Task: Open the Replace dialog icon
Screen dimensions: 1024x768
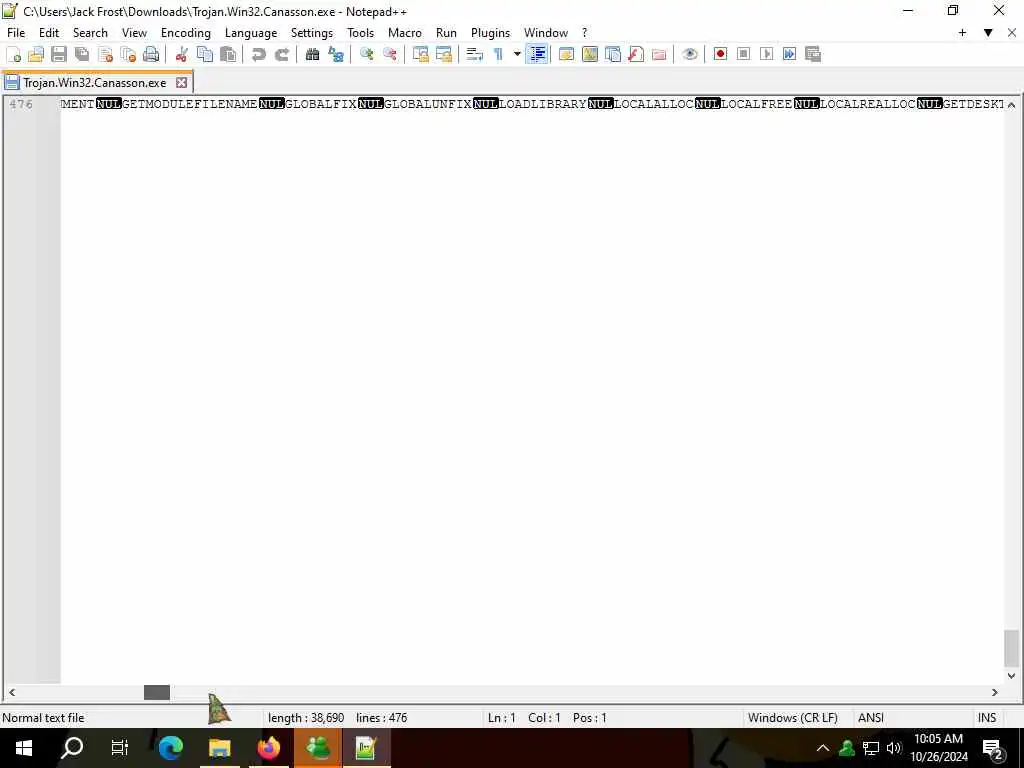Action: [x=336, y=54]
